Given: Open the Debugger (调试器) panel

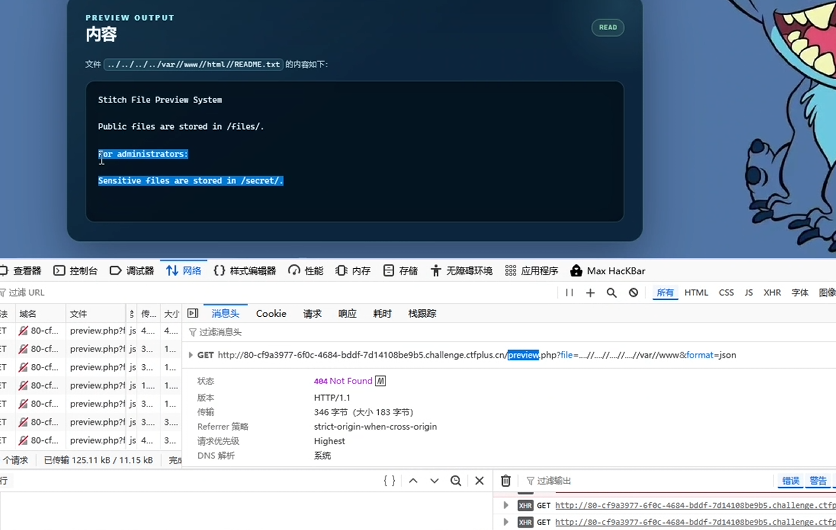Looking at the screenshot, I should click(132, 271).
